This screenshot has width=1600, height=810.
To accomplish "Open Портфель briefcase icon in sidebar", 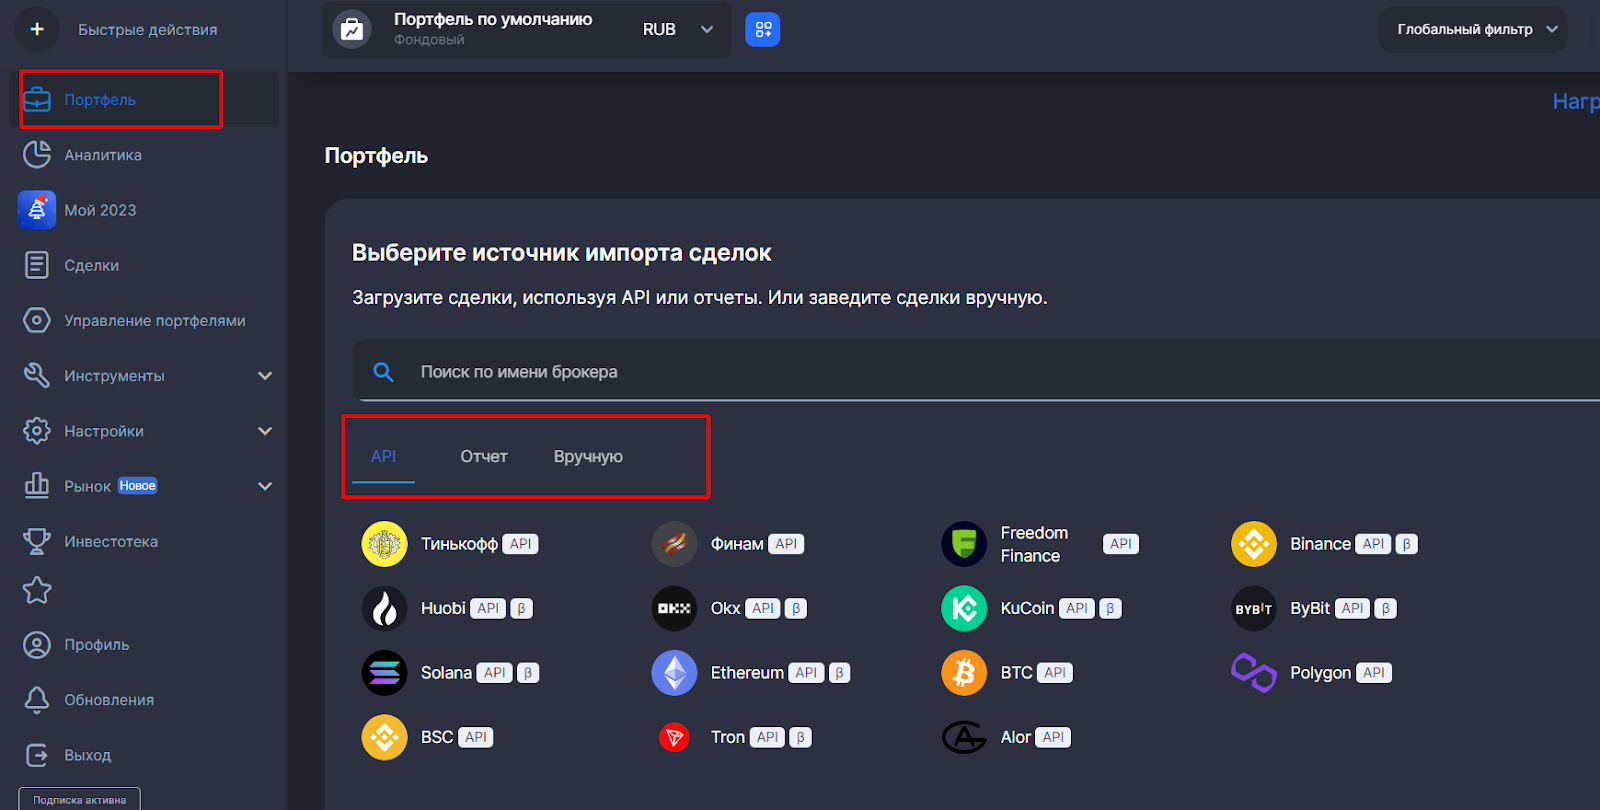I will click(37, 100).
